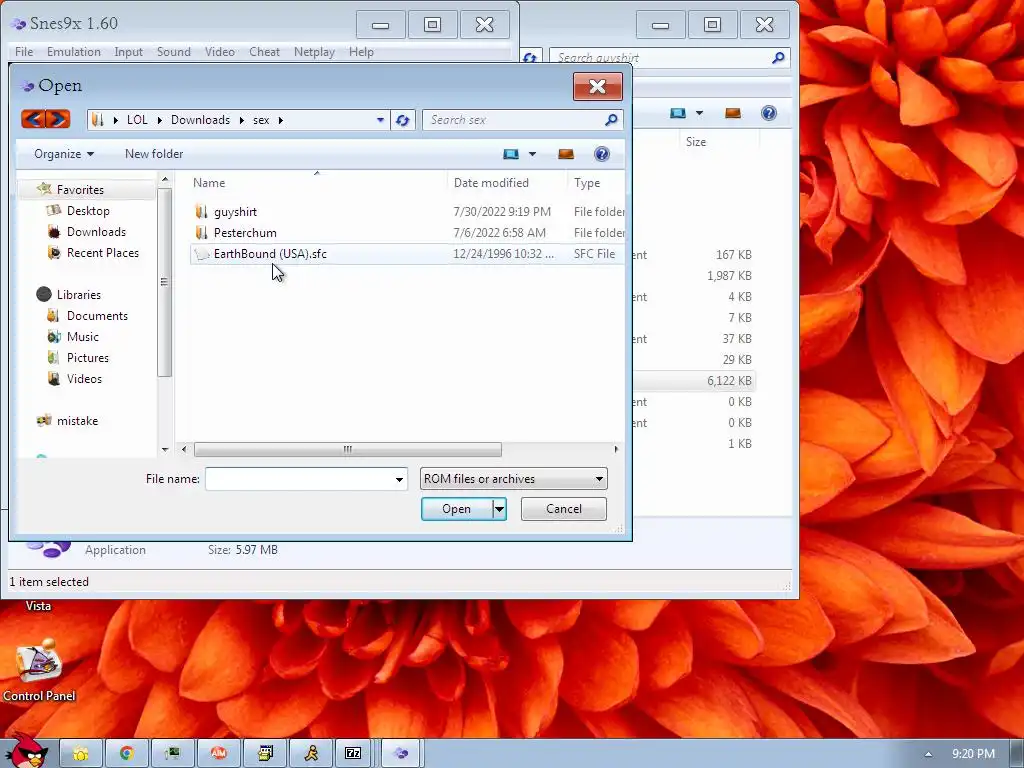Show the preview pane in Open dialog
Image resolution: width=1024 pixels, height=768 pixels.
pyautogui.click(x=566, y=154)
